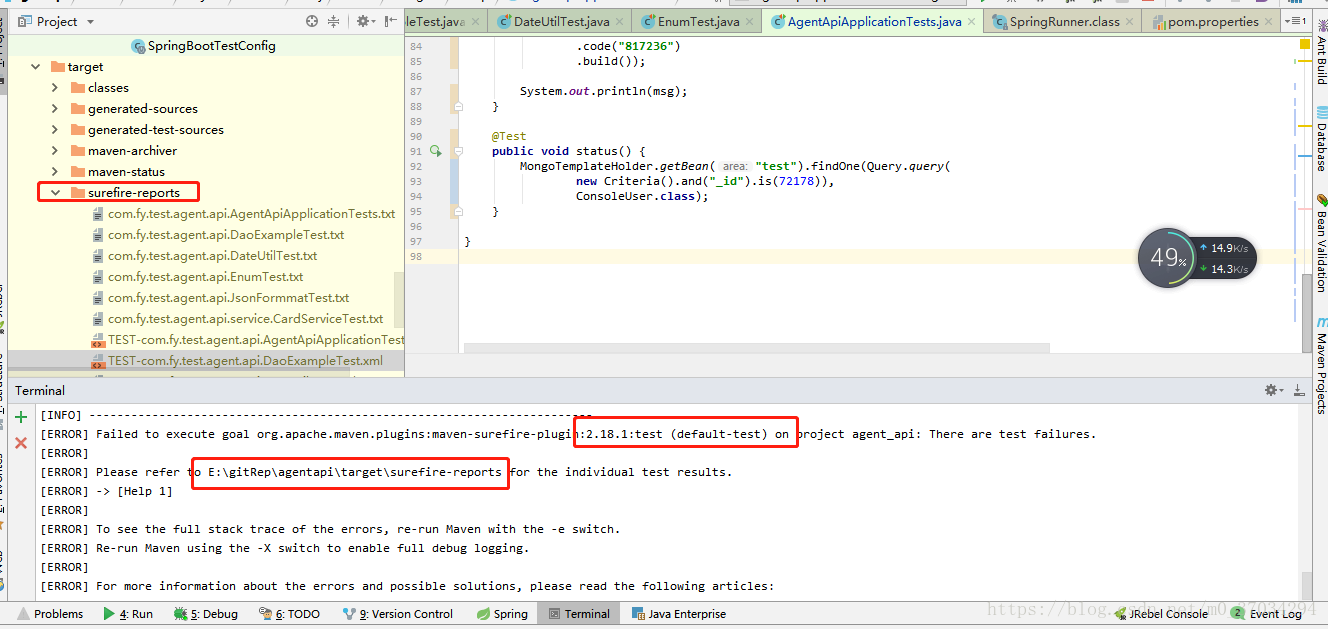Open the Project view selector dropdown
The height and width of the screenshot is (629, 1328).
(56, 21)
